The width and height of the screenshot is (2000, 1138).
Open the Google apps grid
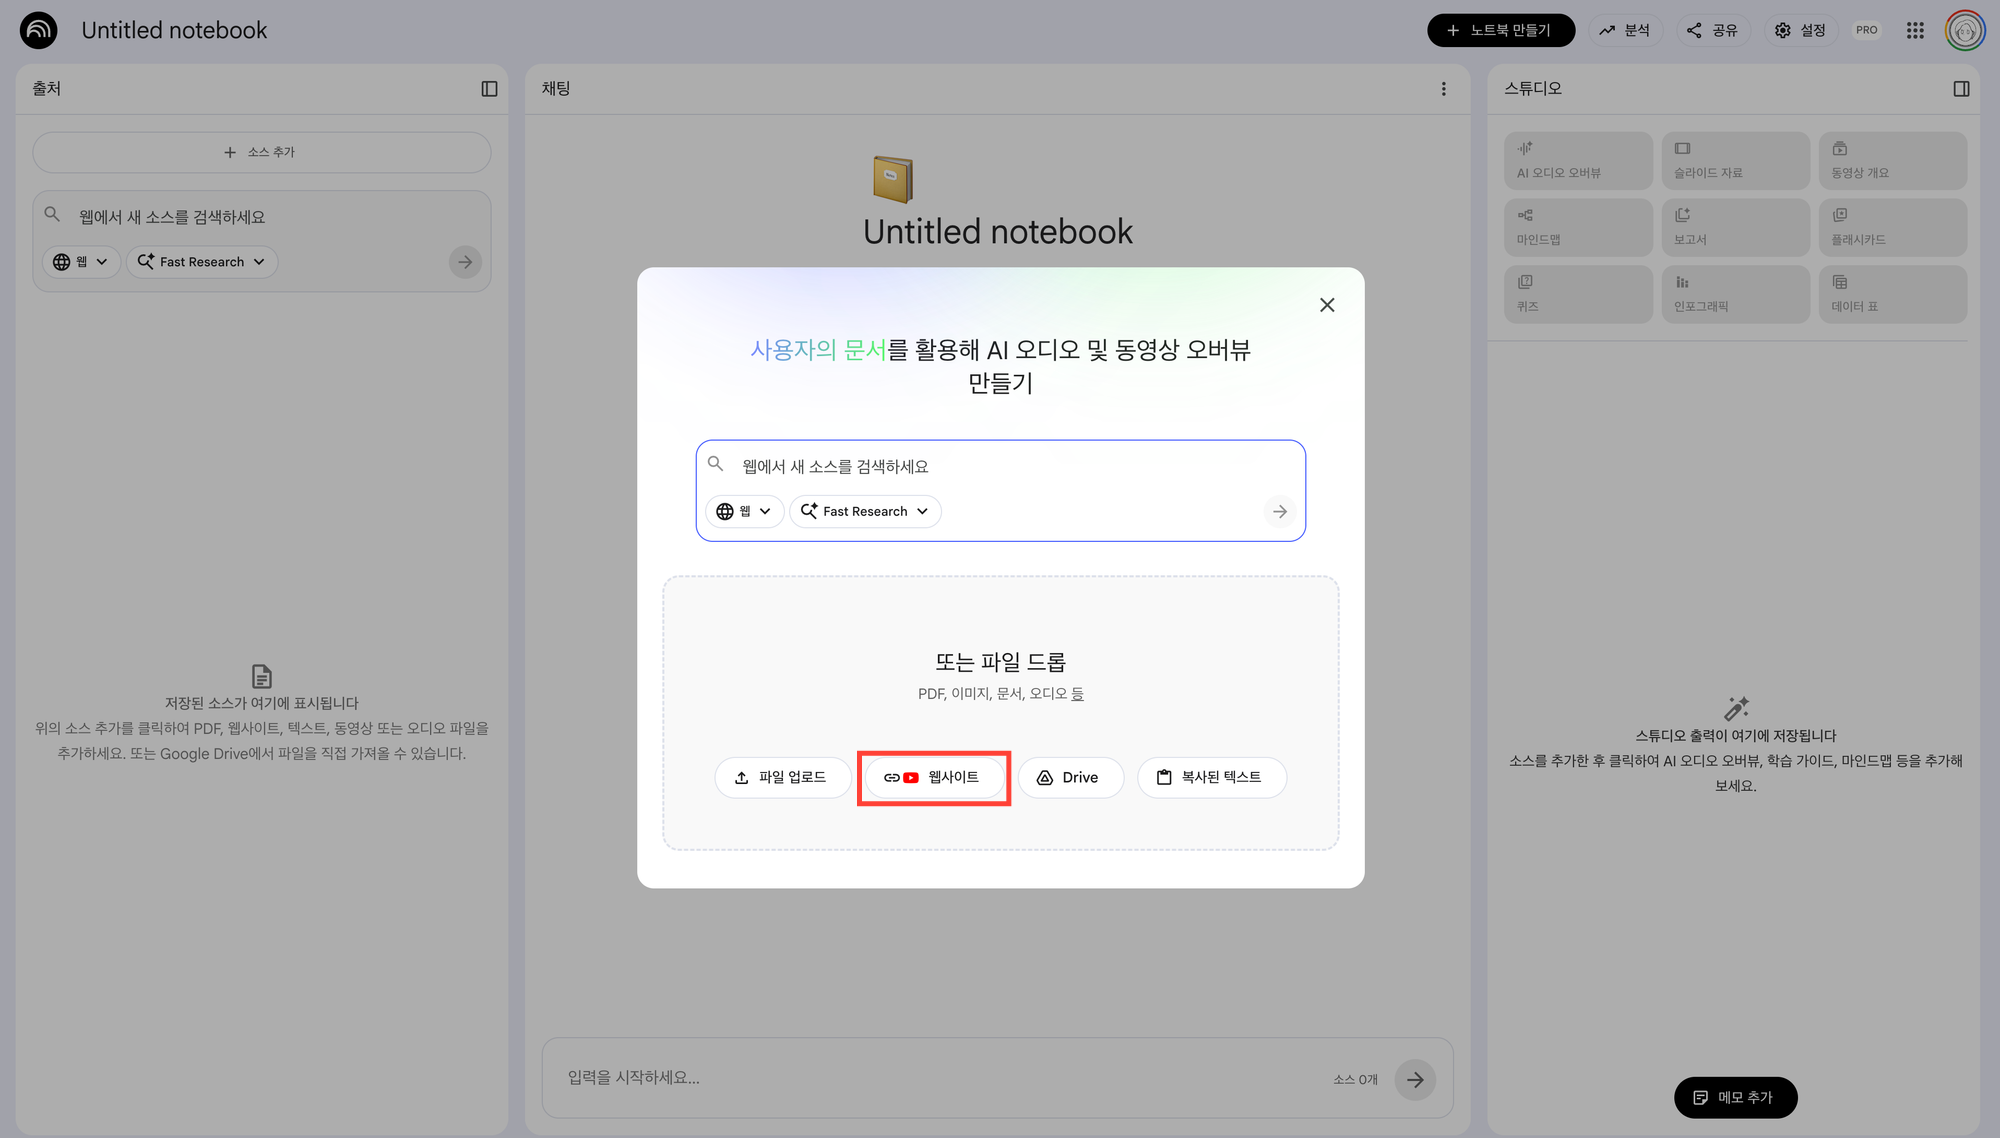(1915, 30)
